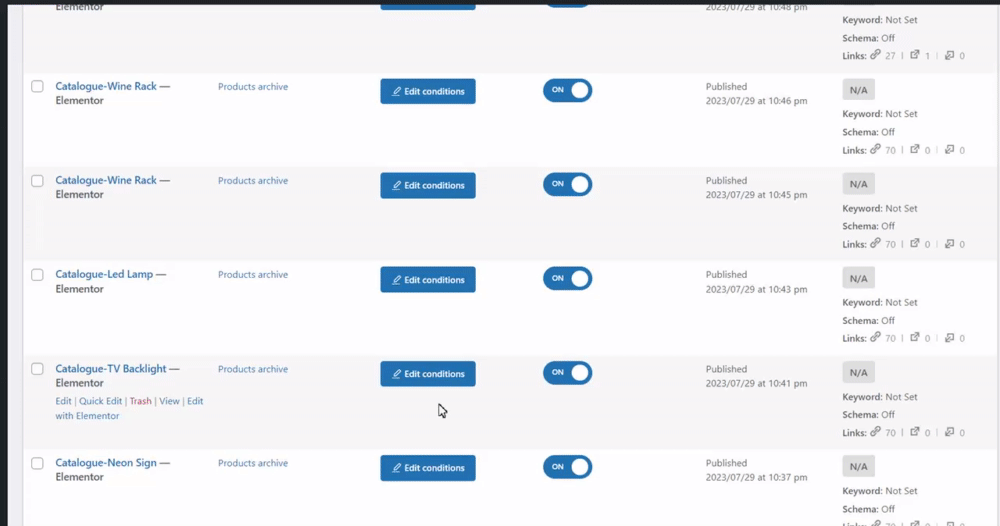Click Products archive in Catalogue-Neon Sign row

253,464
